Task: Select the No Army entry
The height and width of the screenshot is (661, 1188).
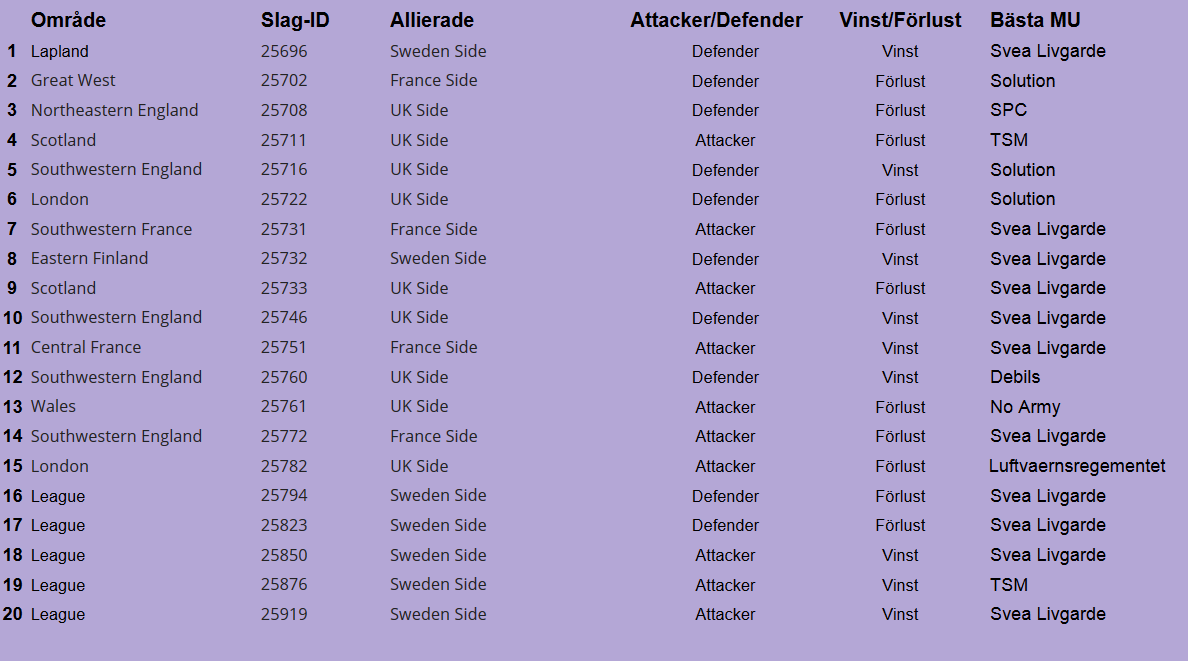Action: 1025,407
